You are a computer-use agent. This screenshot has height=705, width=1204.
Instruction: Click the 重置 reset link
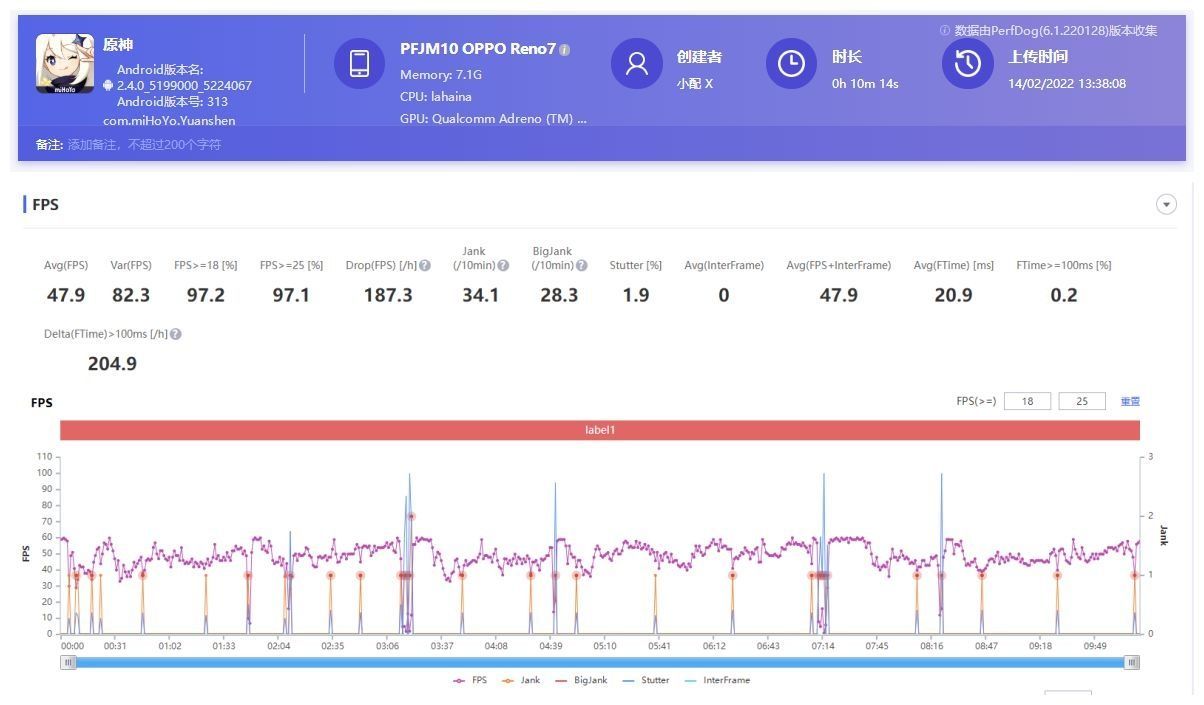[x=1130, y=402]
